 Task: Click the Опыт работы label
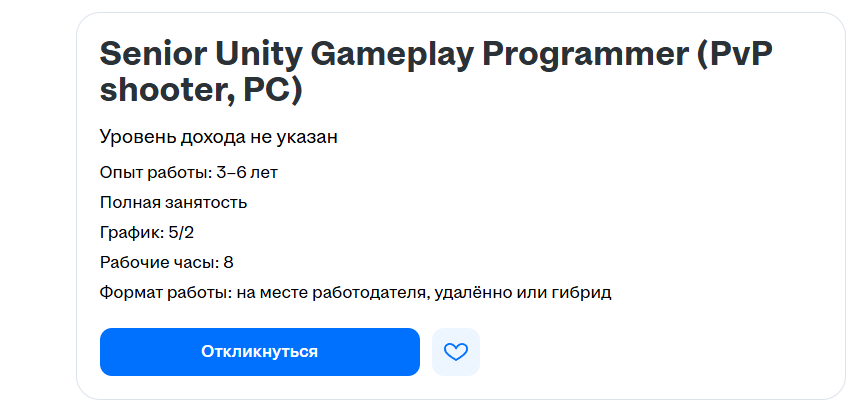coord(156,173)
